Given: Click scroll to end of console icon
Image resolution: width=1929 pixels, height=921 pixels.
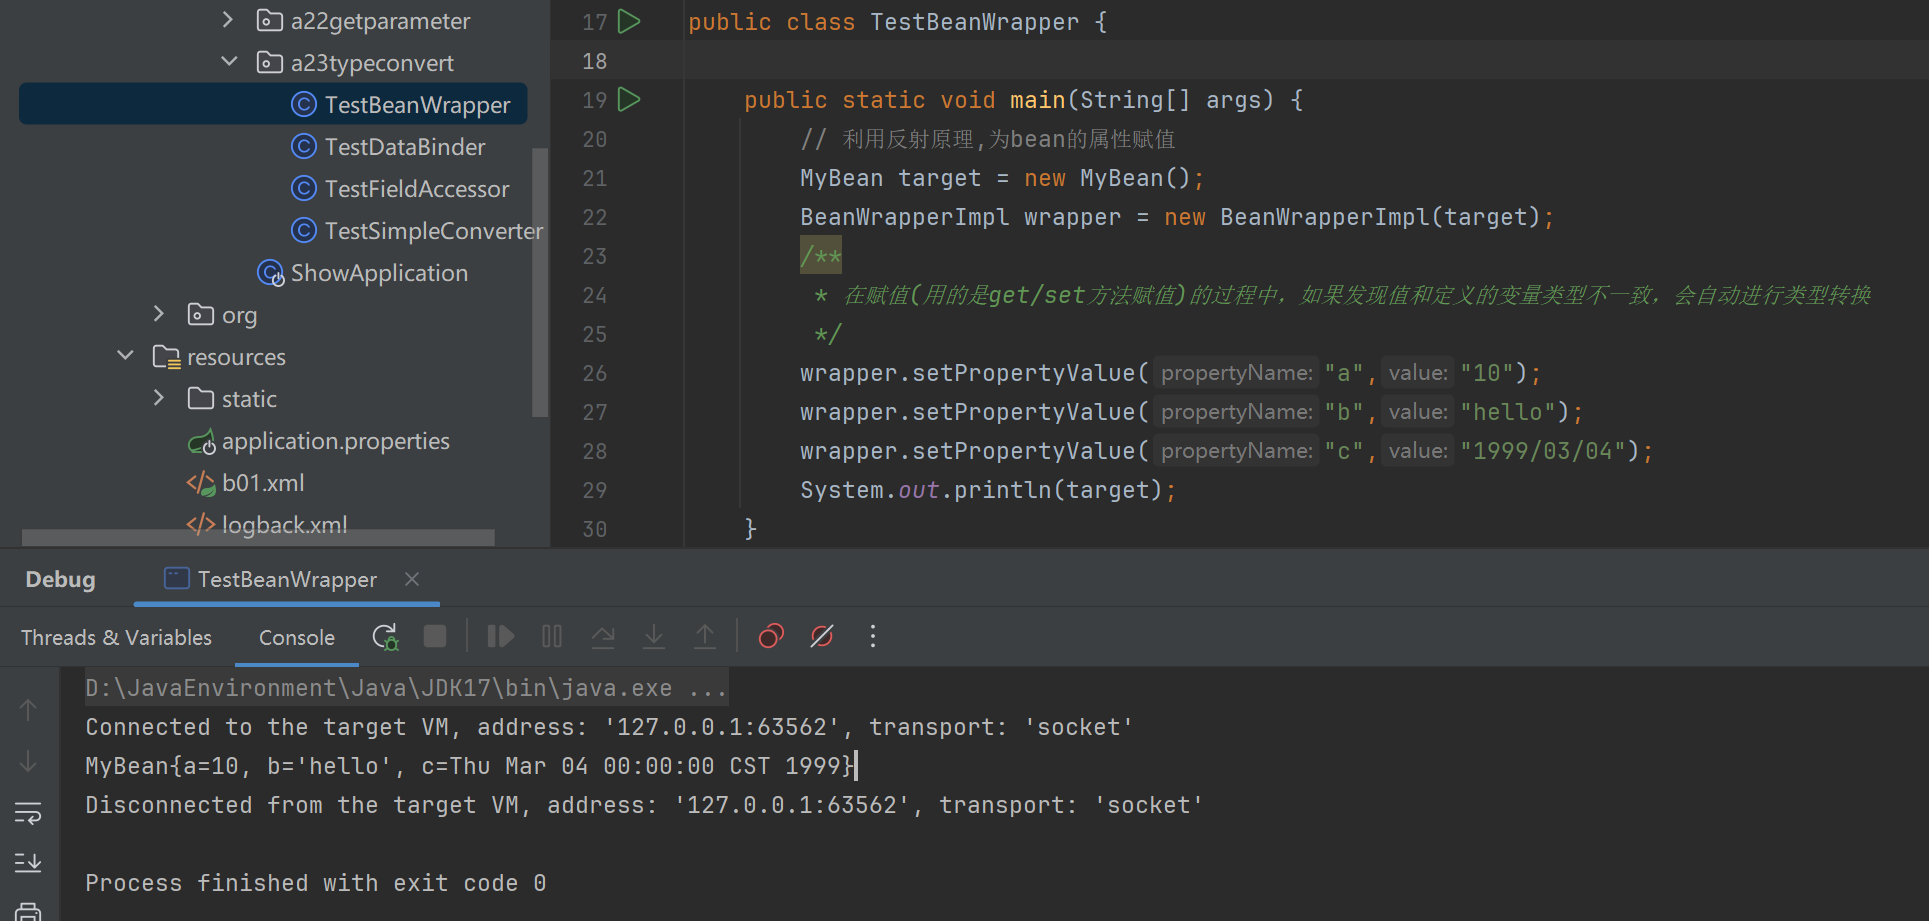Looking at the screenshot, I should [28, 862].
